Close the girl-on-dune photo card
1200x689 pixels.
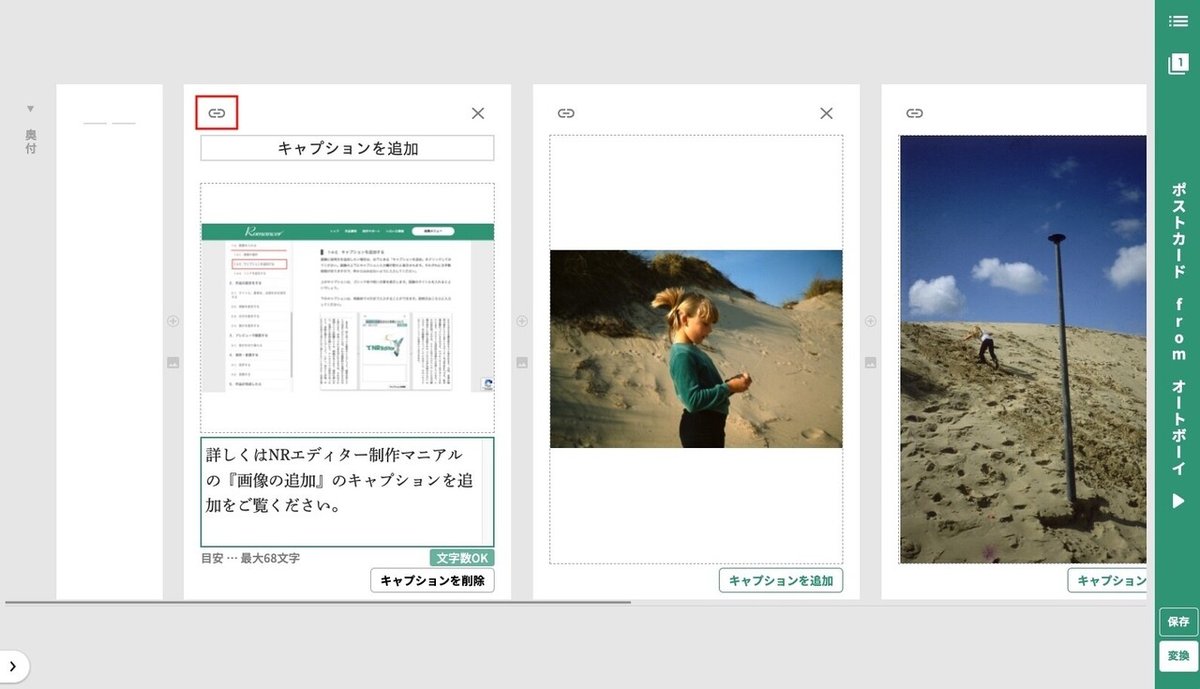pos(826,113)
